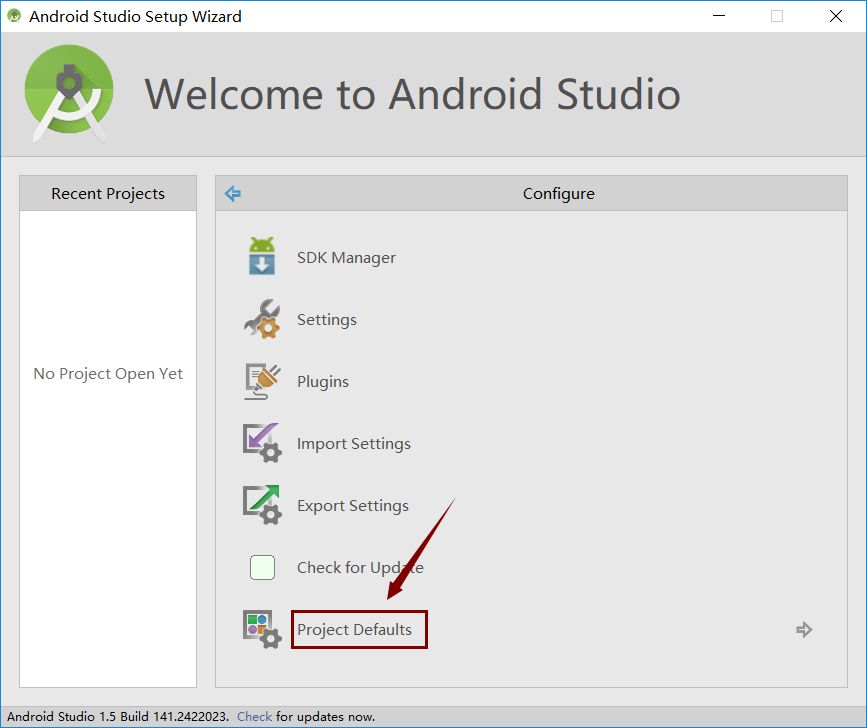Open the Plugins entry

click(323, 382)
